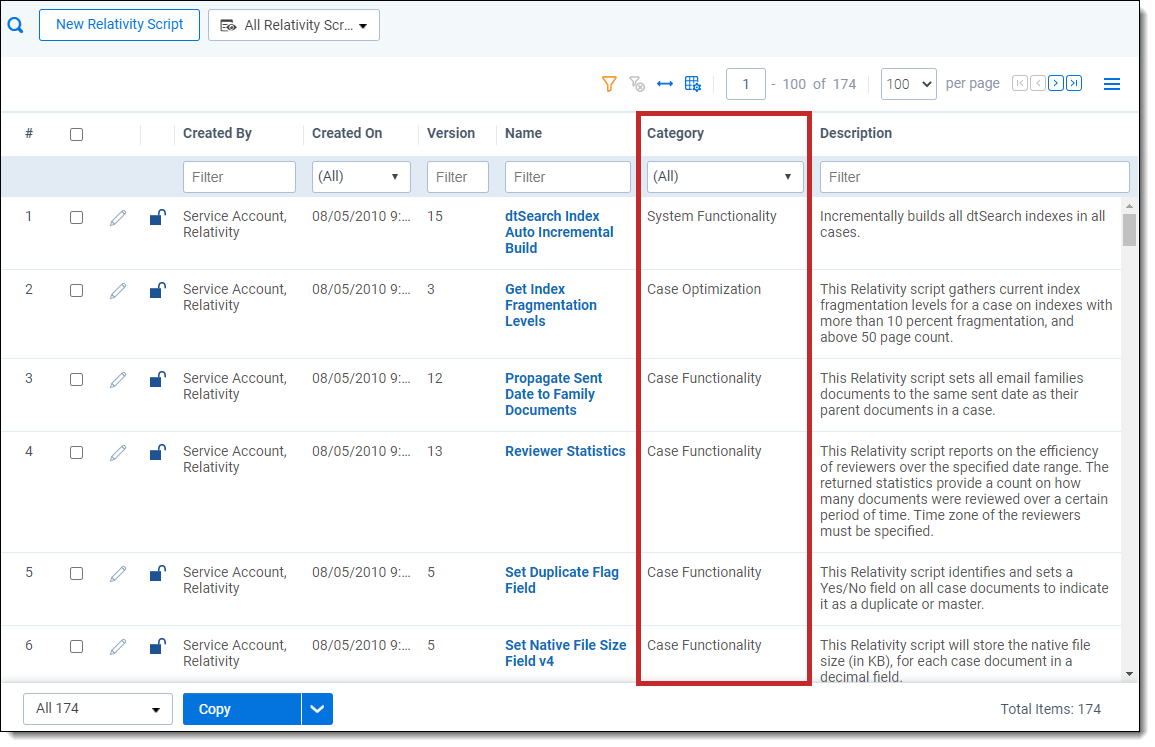
Task: Check the select-all header checkbox
Action: point(77,134)
